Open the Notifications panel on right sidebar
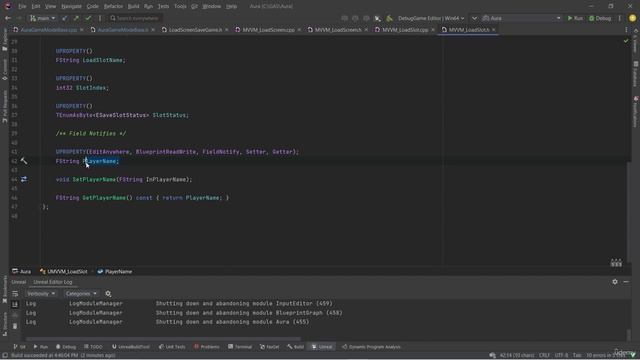 [x=636, y=112]
